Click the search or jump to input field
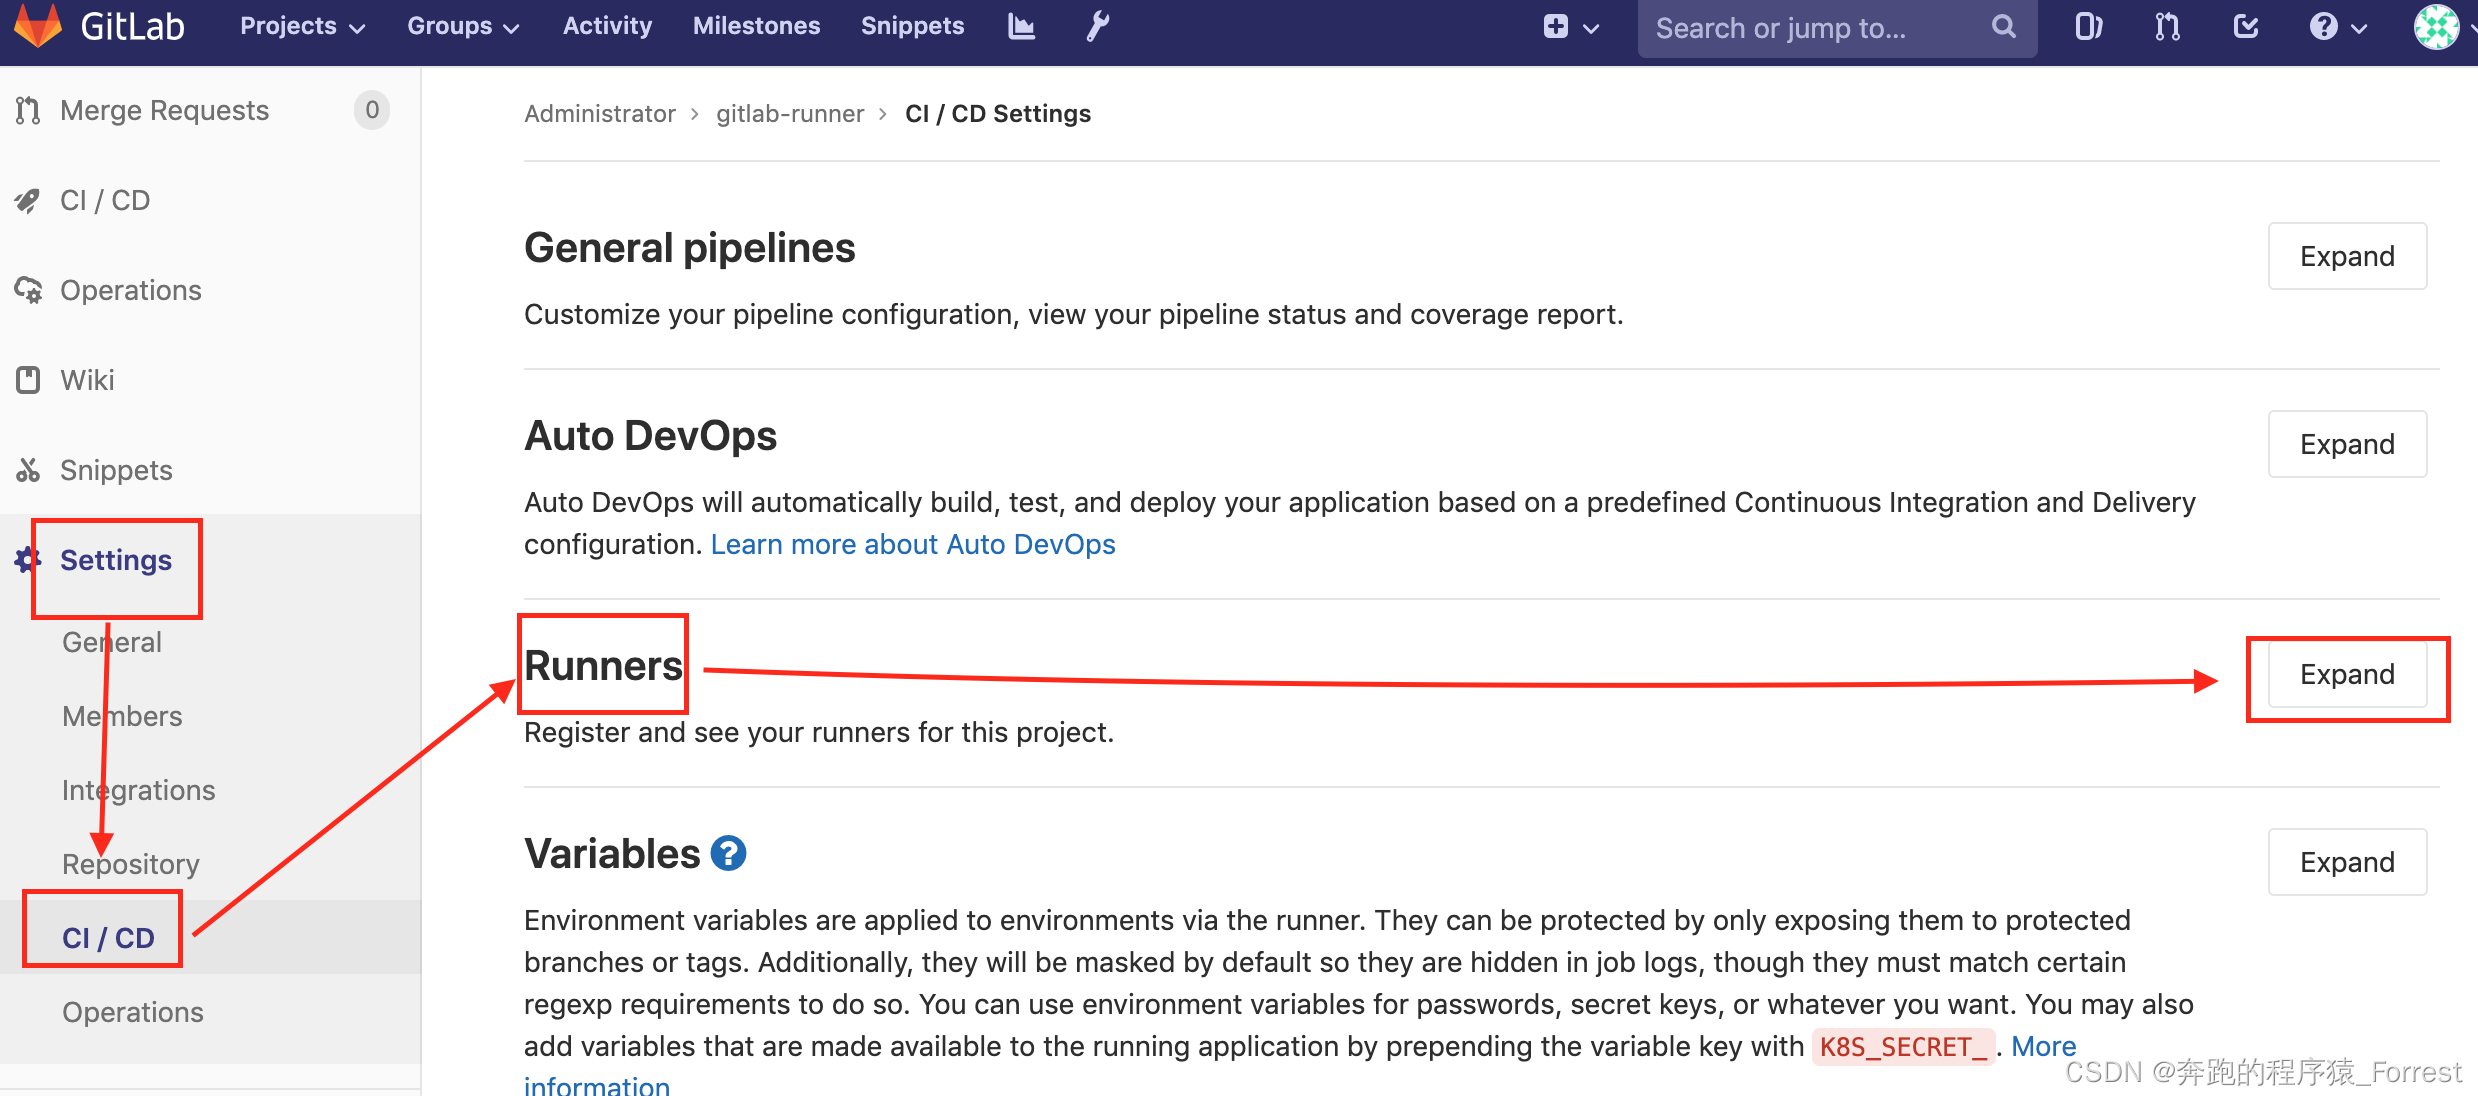 (x=1800, y=29)
